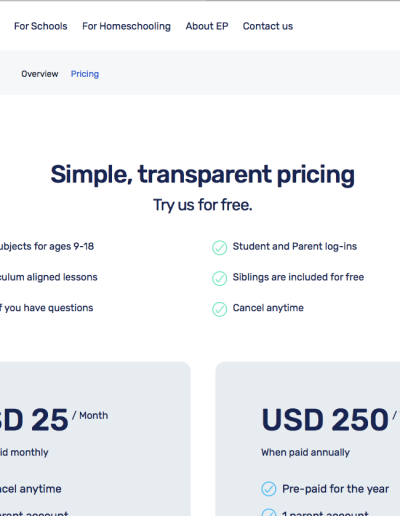The height and width of the screenshot is (516, 400).
Task: Click Student and Parent log-ins feature text
Action: coord(295,247)
